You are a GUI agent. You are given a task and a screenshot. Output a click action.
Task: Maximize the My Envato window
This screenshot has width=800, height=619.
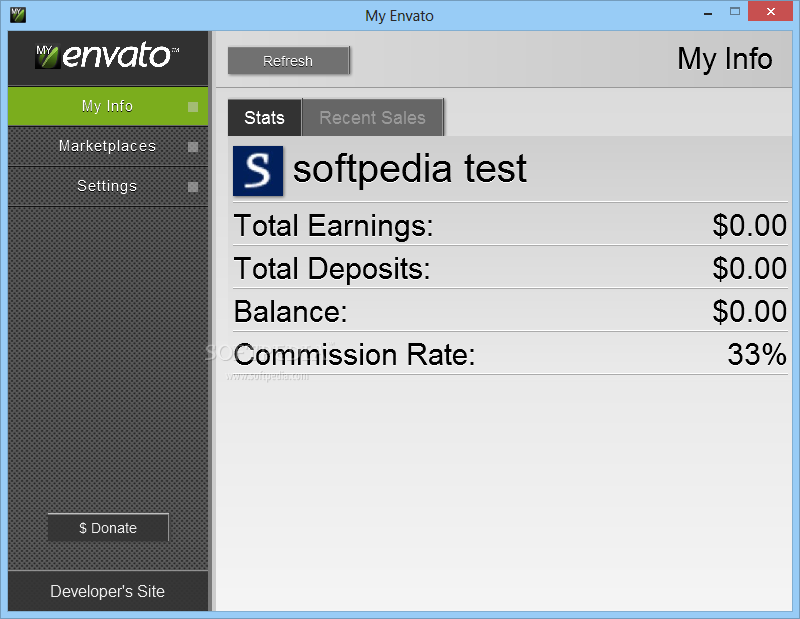pyautogui.click(x=735, y=12)
